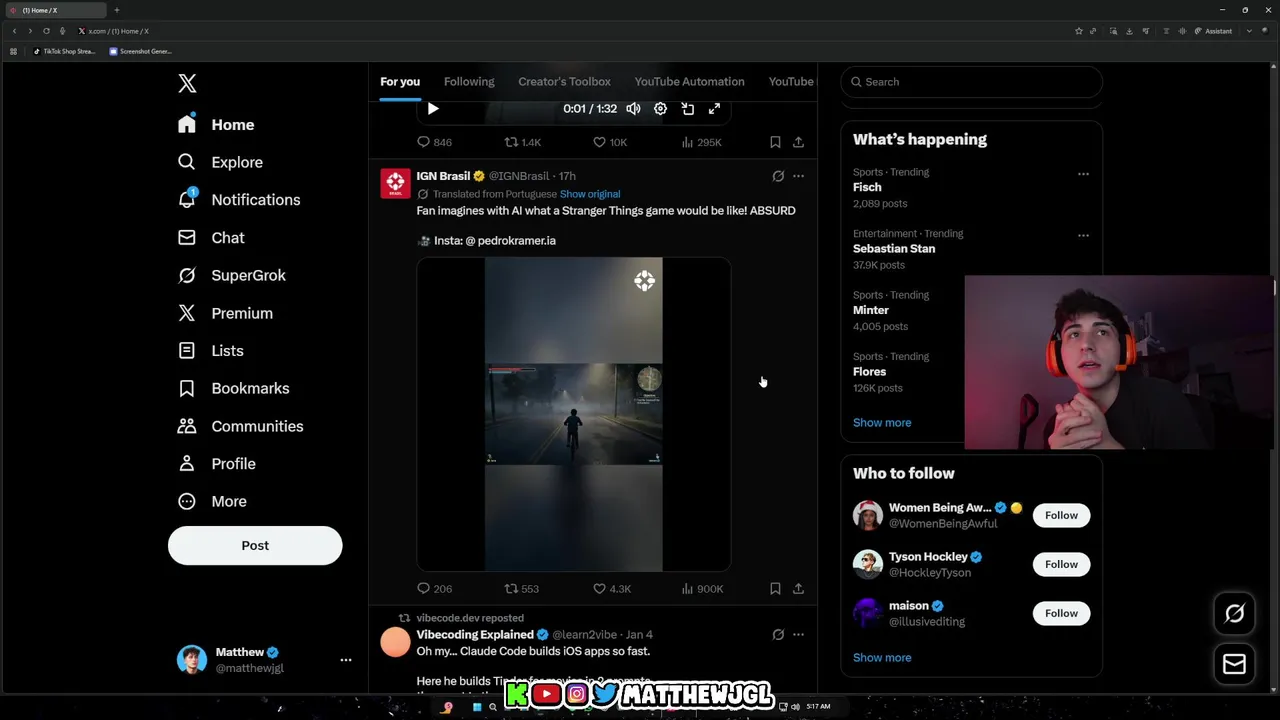Switch to the Following tab
The image size is (1280, 720).
pos(469,82)
